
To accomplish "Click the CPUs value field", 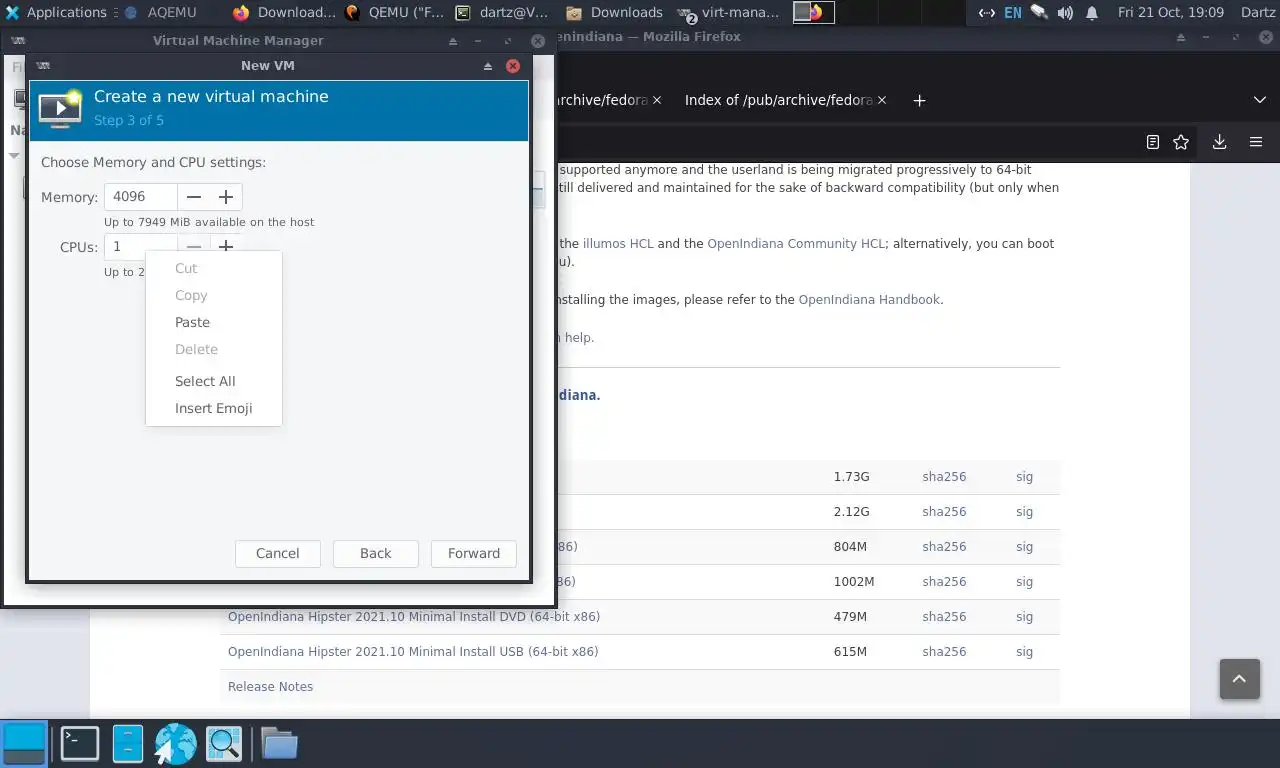I will (x=141, y=246).
